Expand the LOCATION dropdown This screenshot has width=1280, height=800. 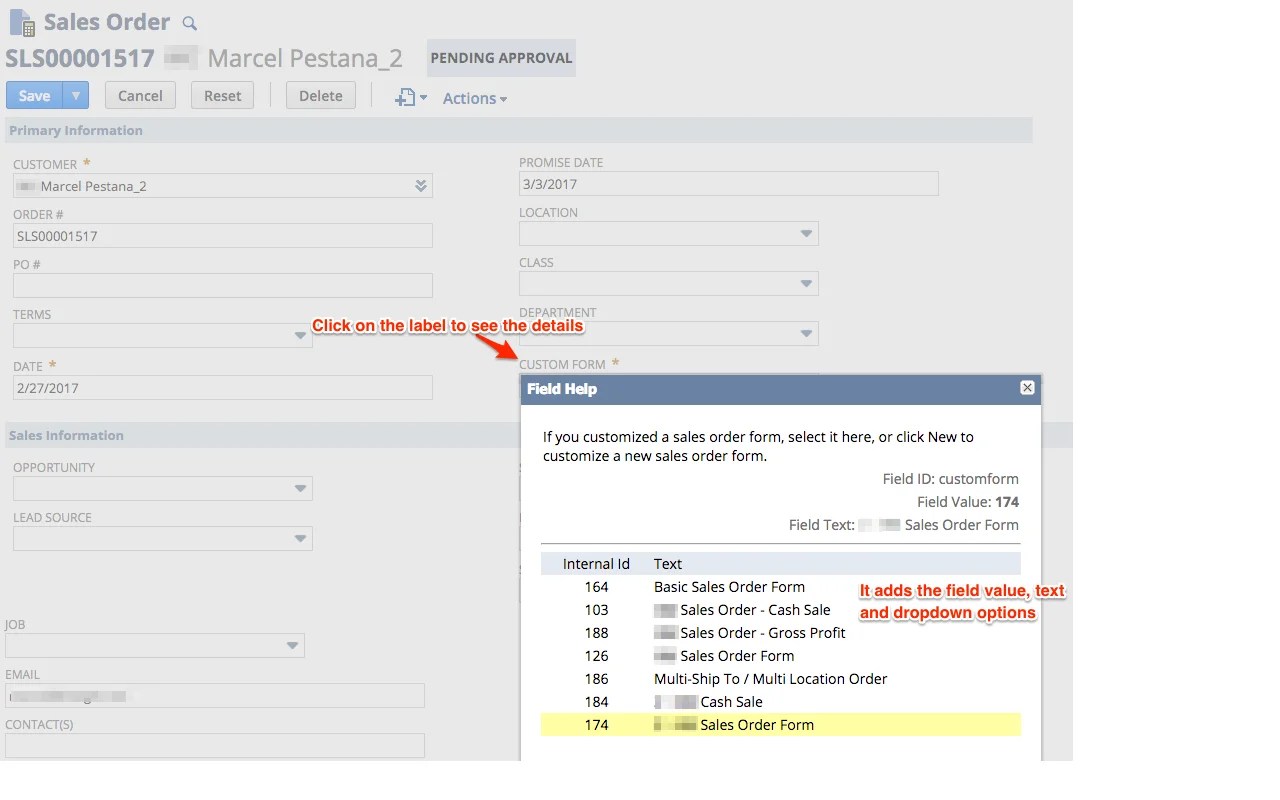(x=806, y=233)
